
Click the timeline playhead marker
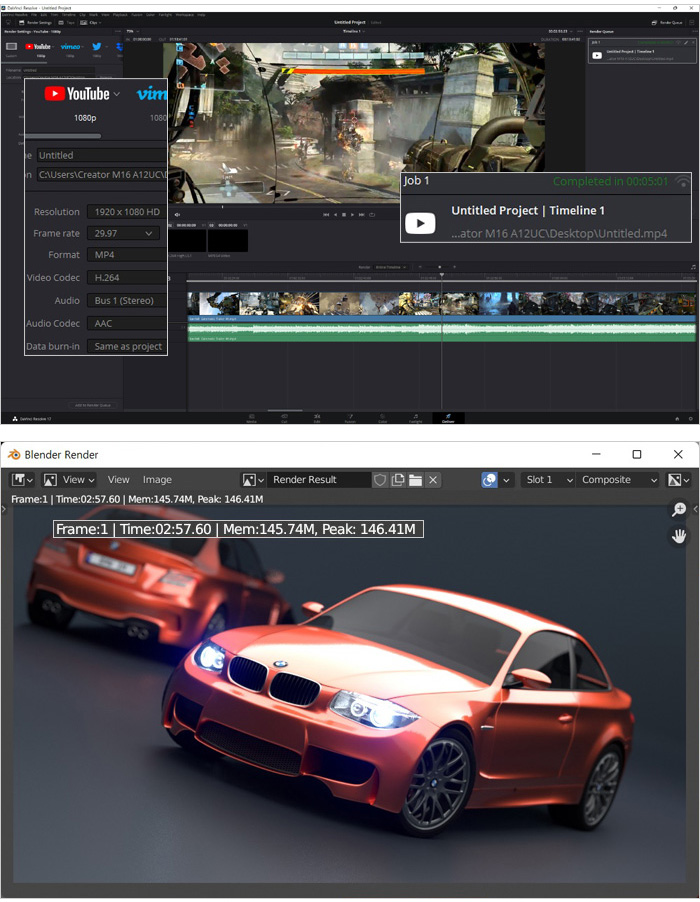[442, 275]
